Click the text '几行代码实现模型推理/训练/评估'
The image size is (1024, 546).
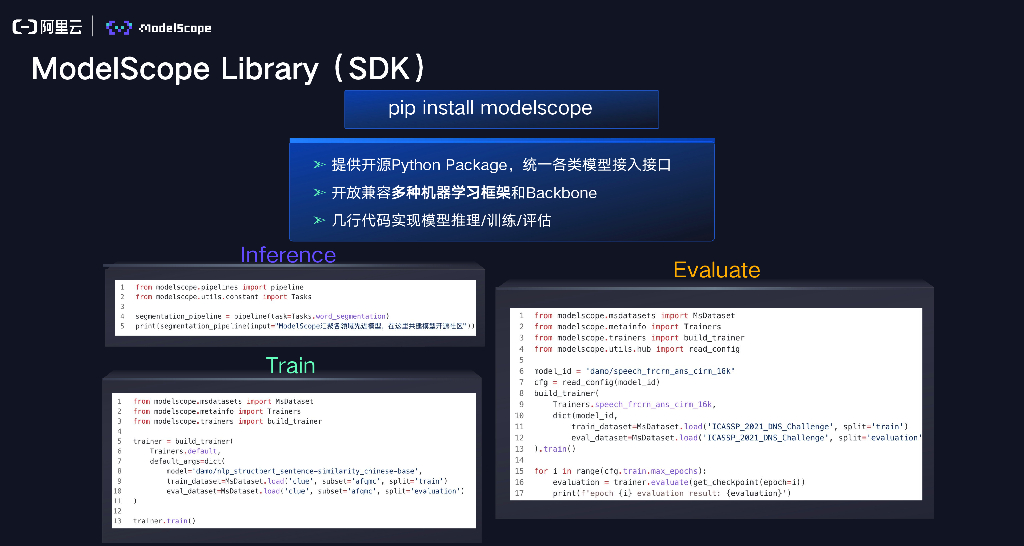[441, 221]
